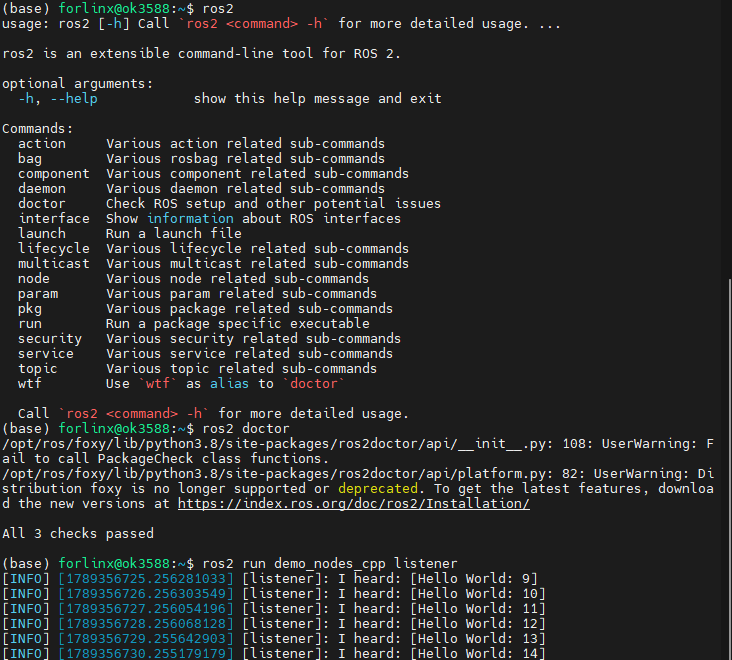The height and width of the screenshot is (660, 732).
Task: Click 'show this help message and exit' text
Action: [x=317, y=99]
